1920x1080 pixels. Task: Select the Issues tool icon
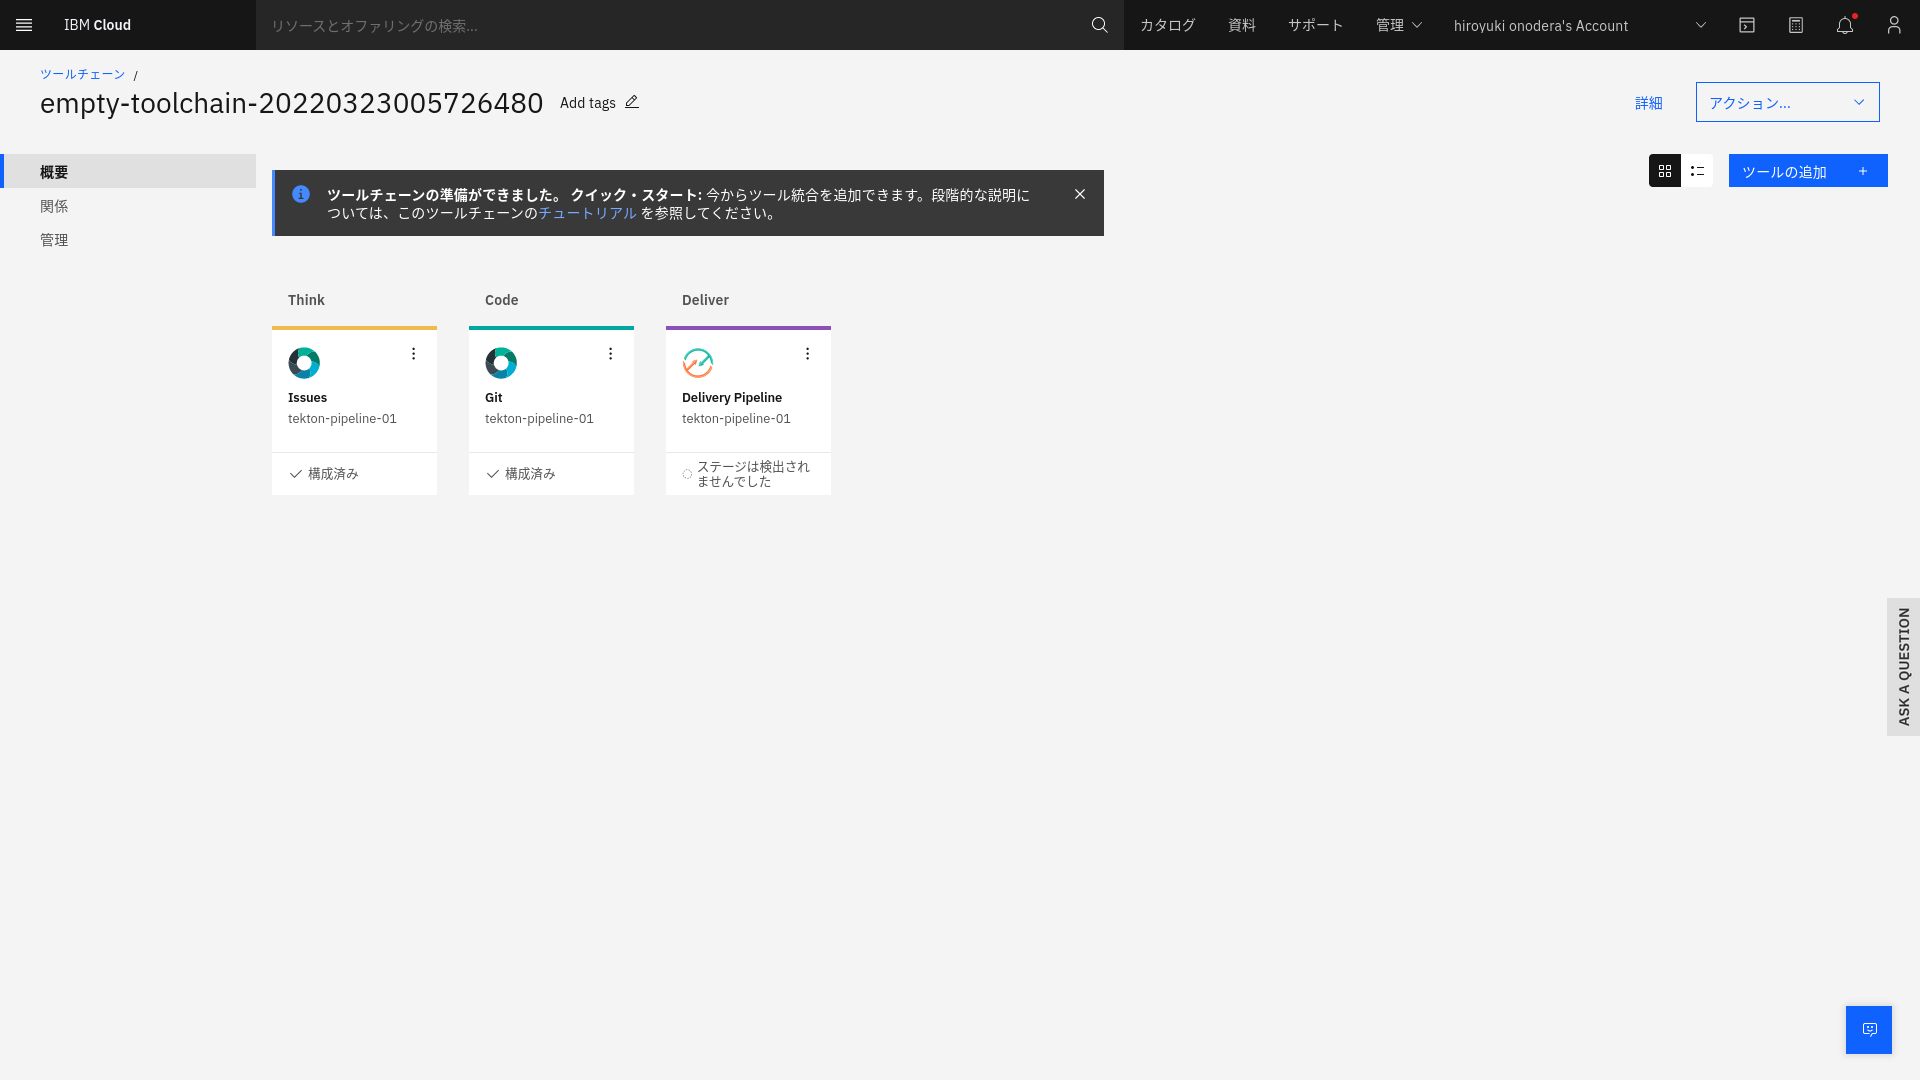click(x=303, y=362)
